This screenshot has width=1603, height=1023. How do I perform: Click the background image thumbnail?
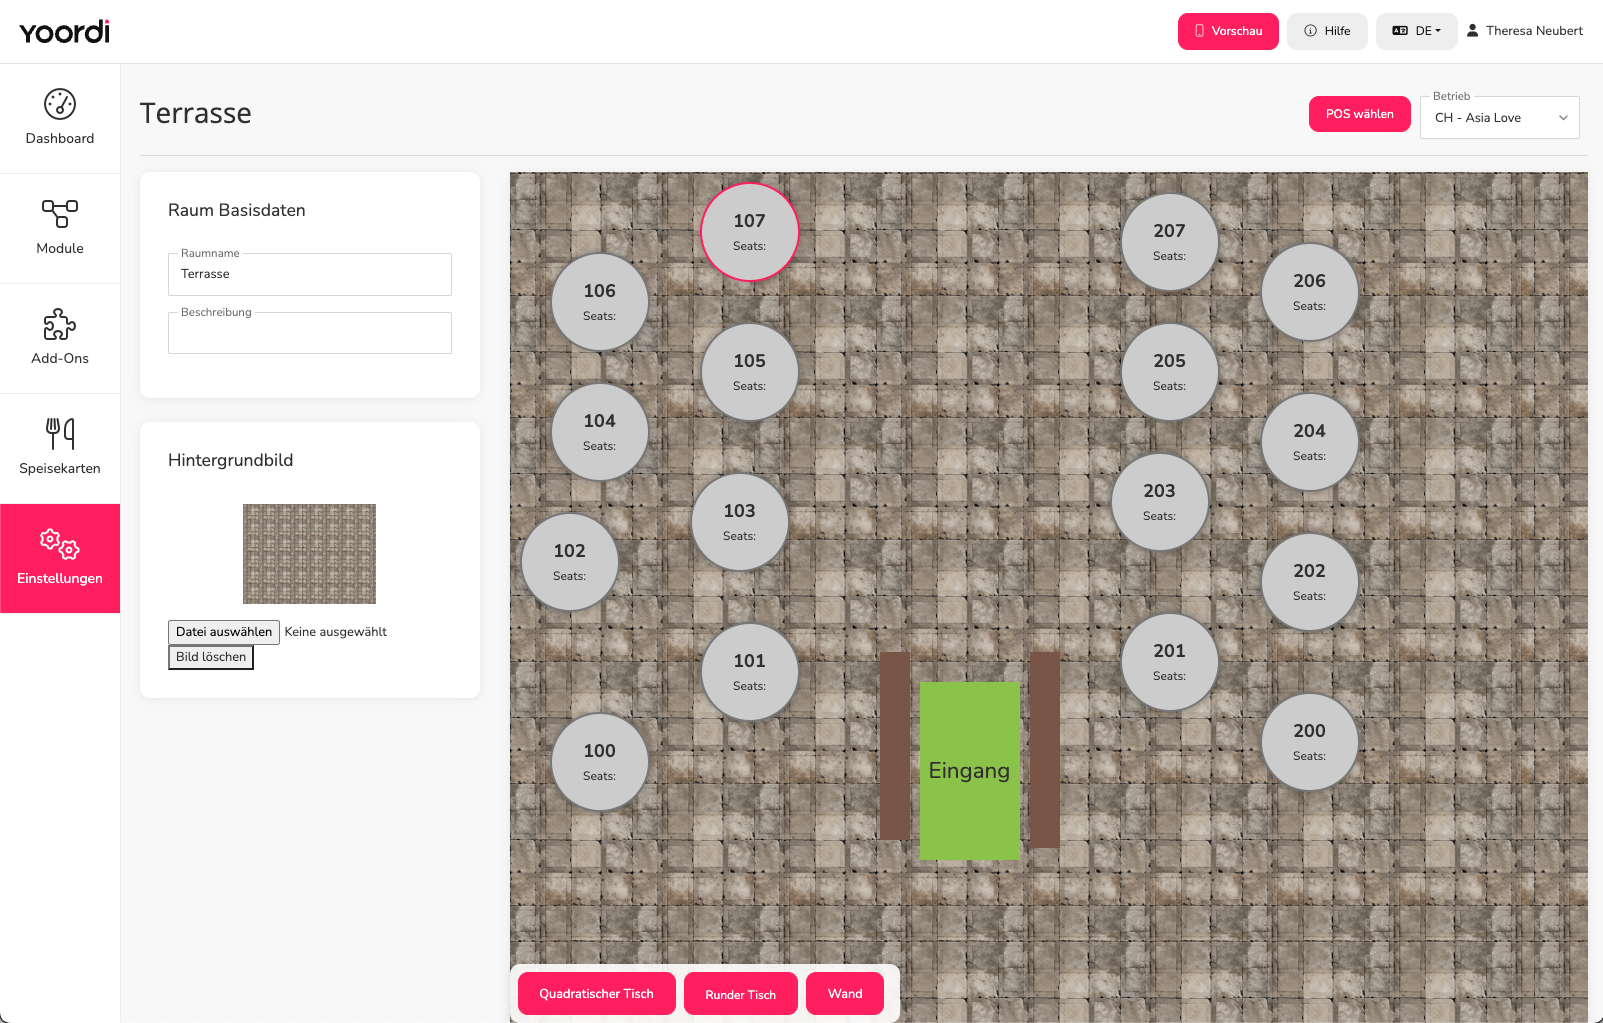point(310,554)
